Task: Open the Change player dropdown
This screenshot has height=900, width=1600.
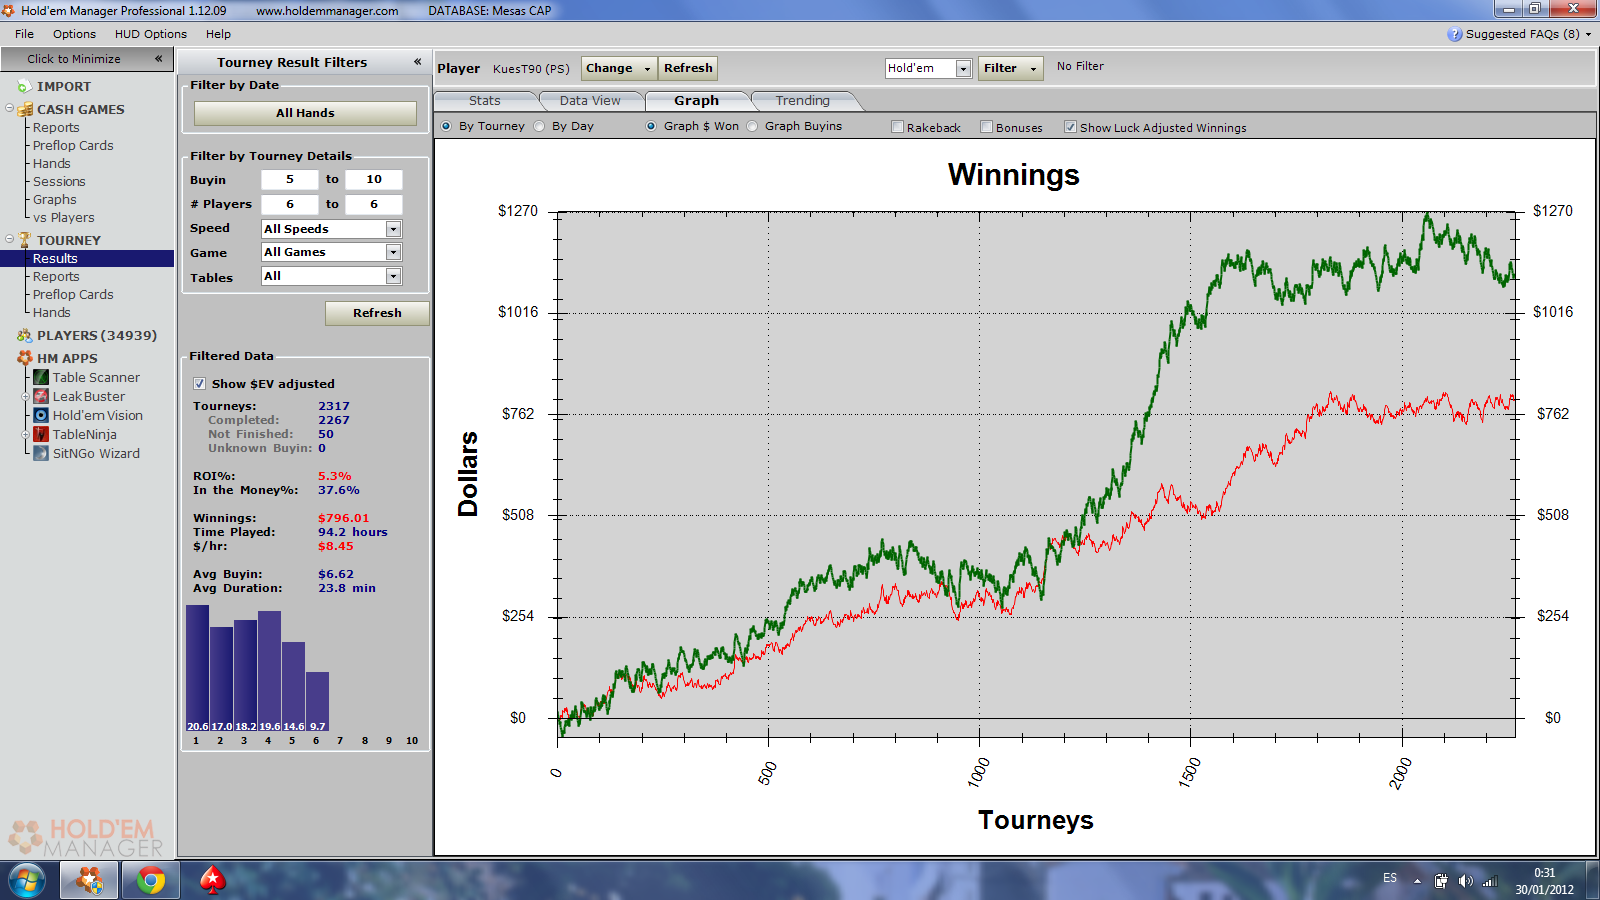Action: click(619, 68)
